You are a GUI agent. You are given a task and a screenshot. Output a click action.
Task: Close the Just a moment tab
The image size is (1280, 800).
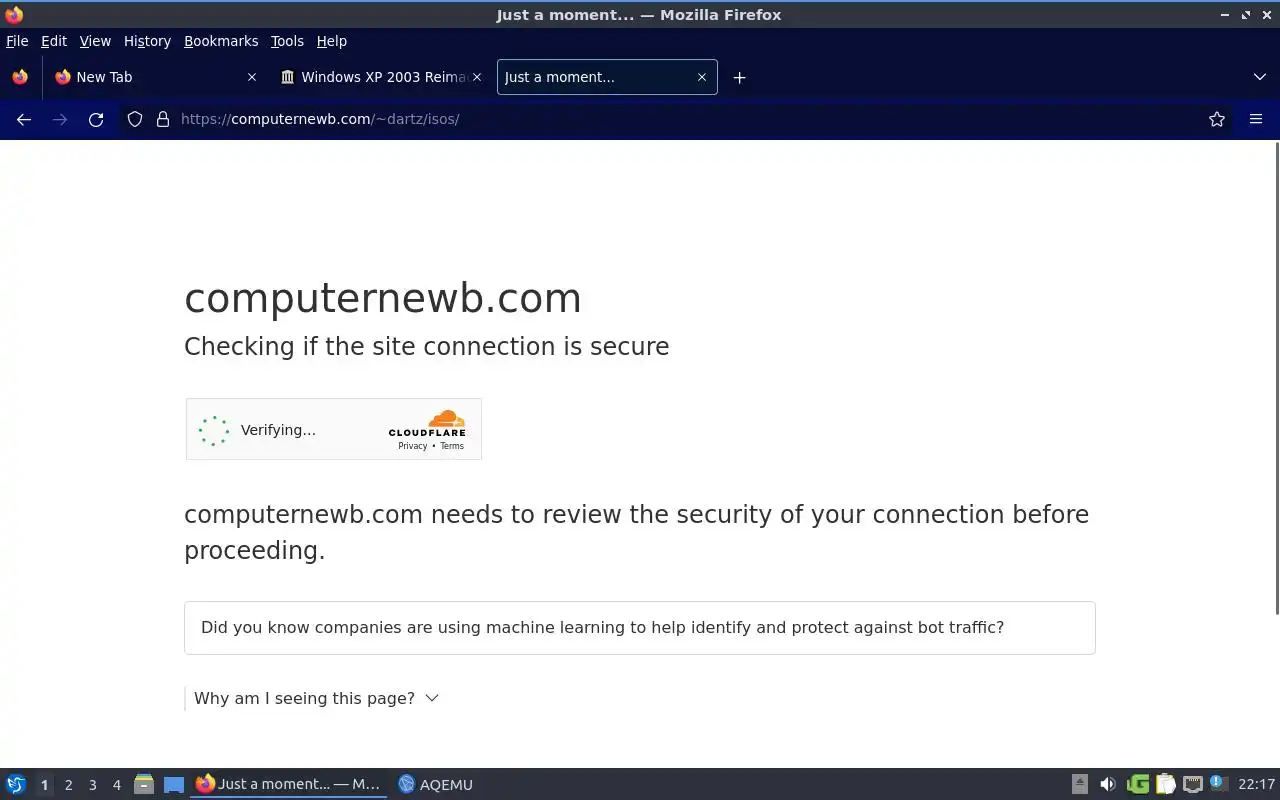pyautogui.click(x=702, y=77)
